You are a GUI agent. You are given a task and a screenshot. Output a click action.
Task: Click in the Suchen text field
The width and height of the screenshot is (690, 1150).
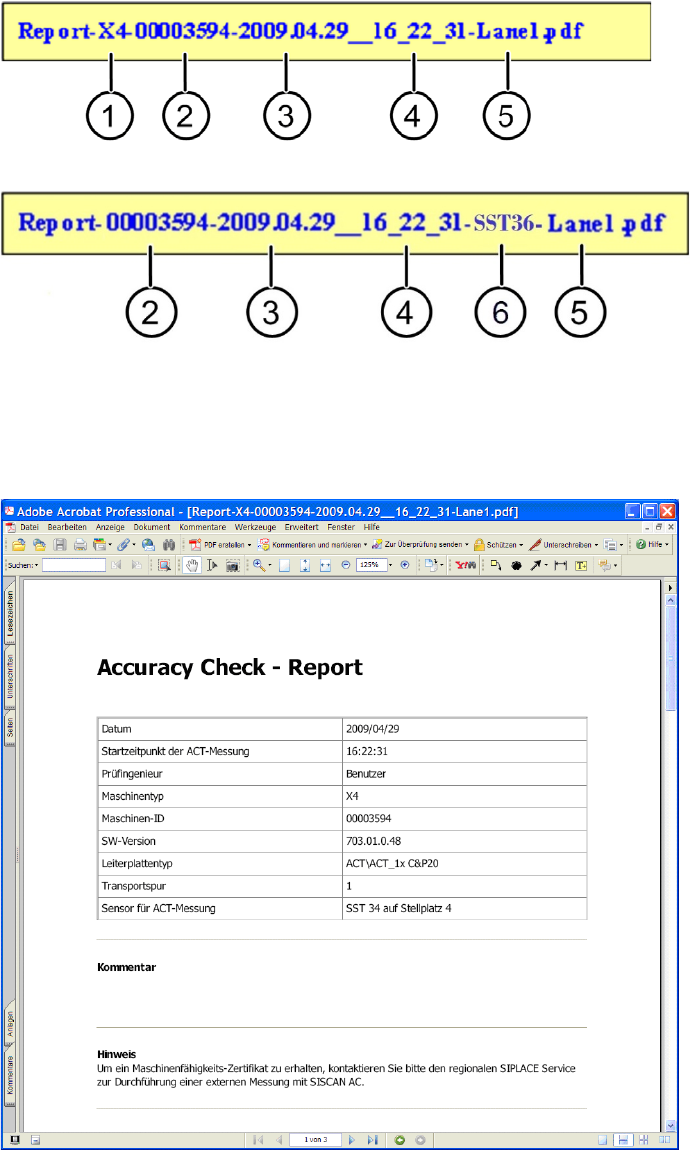(x=74, y=565)
